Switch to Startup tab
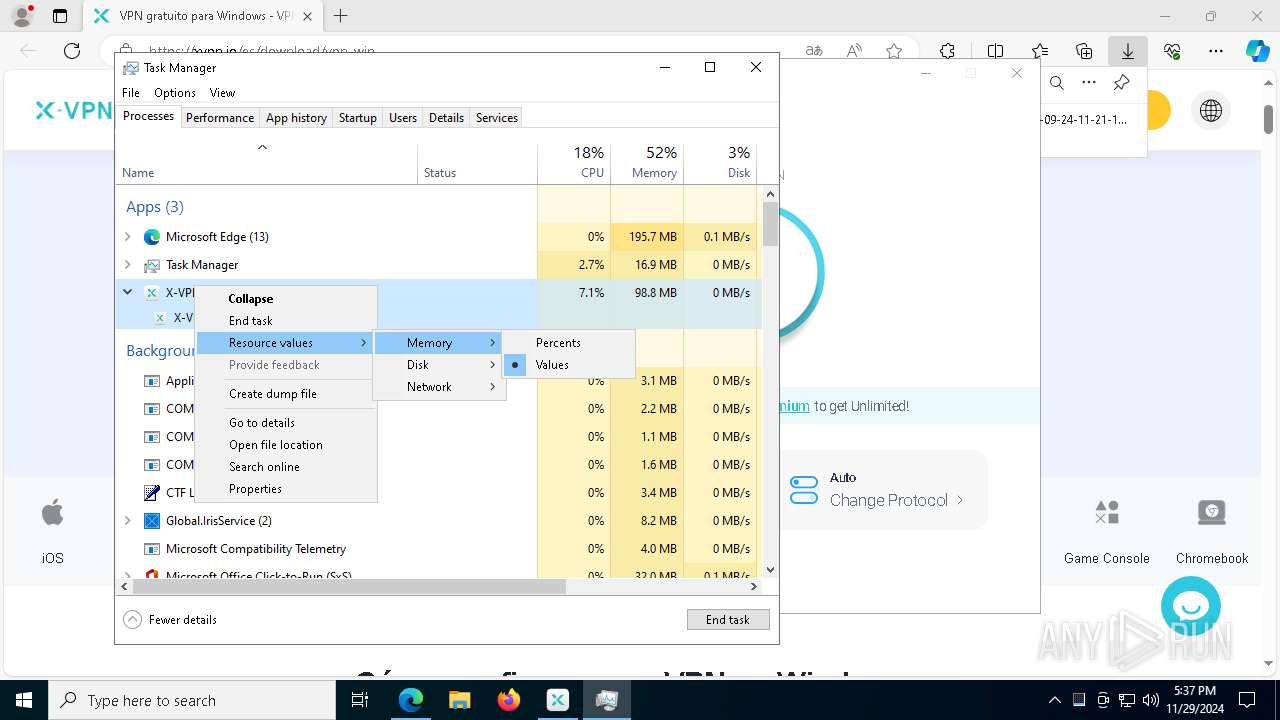Screen dimensions: 1280x720 [357, 118]
